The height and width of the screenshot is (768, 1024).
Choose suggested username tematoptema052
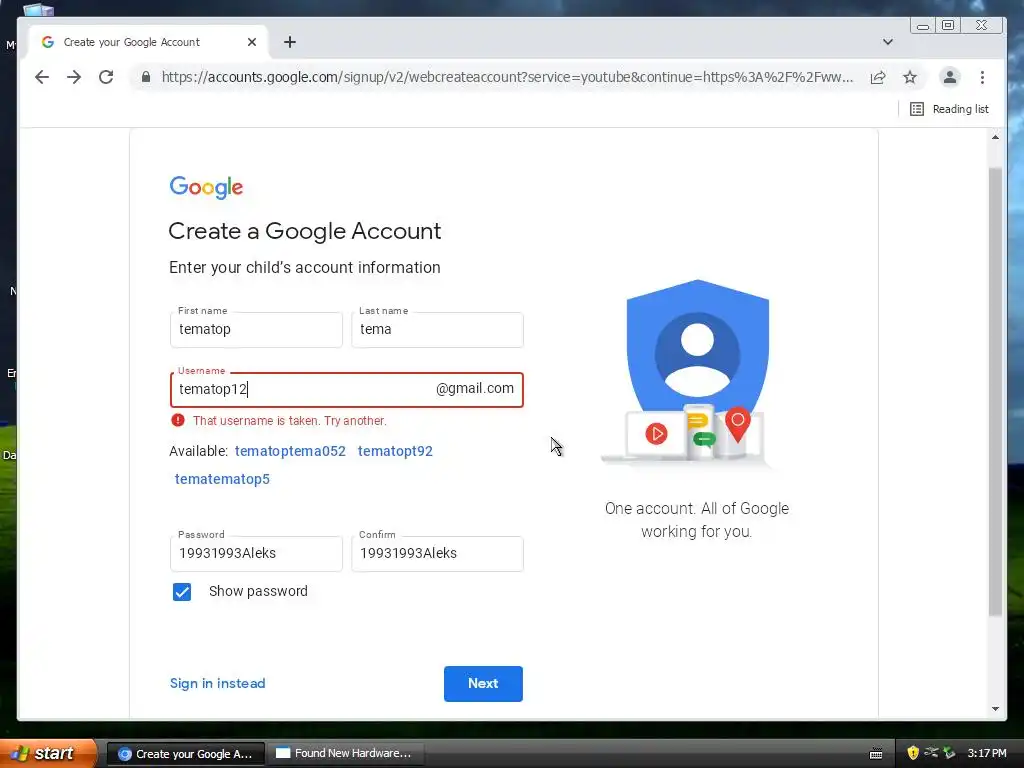290,451
